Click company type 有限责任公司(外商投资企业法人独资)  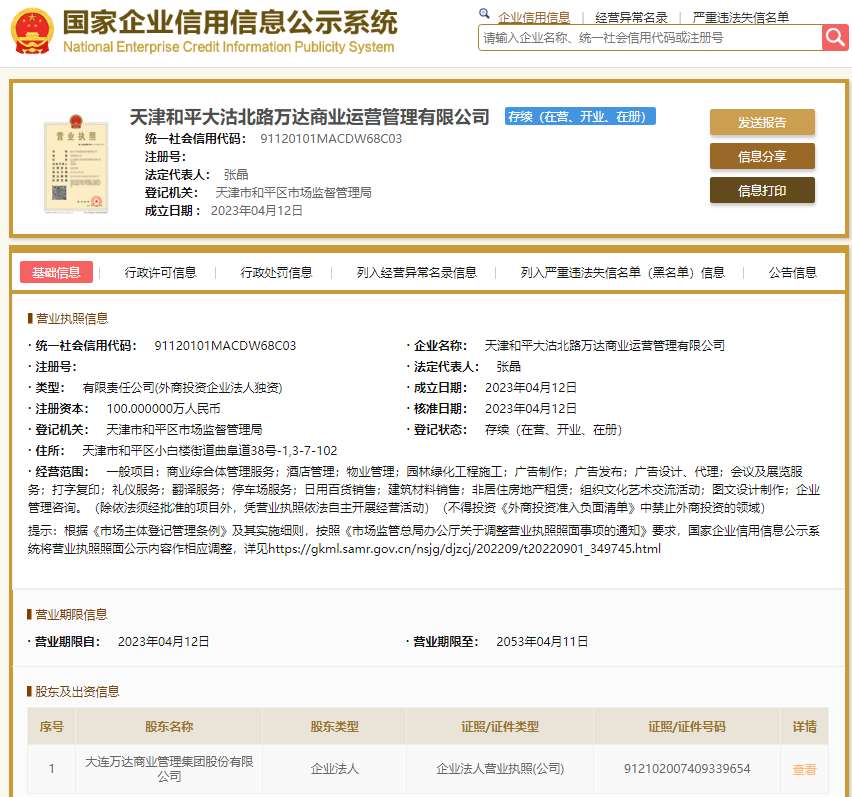tap(182, 388)
